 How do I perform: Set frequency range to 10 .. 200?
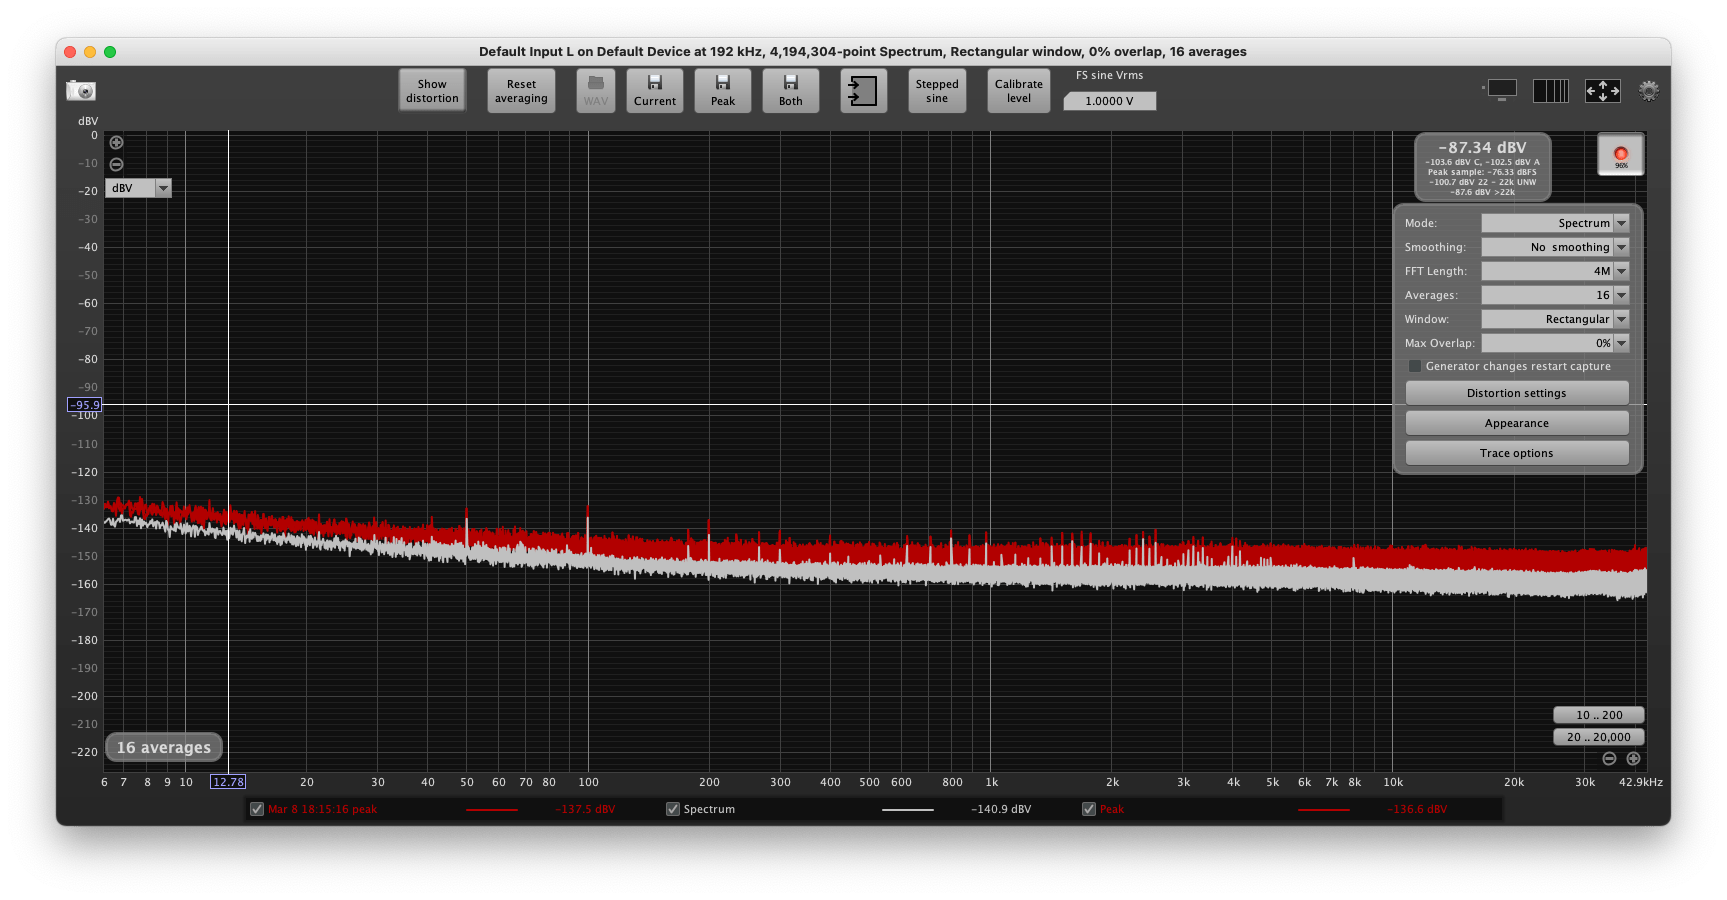tap(1599, 715)
